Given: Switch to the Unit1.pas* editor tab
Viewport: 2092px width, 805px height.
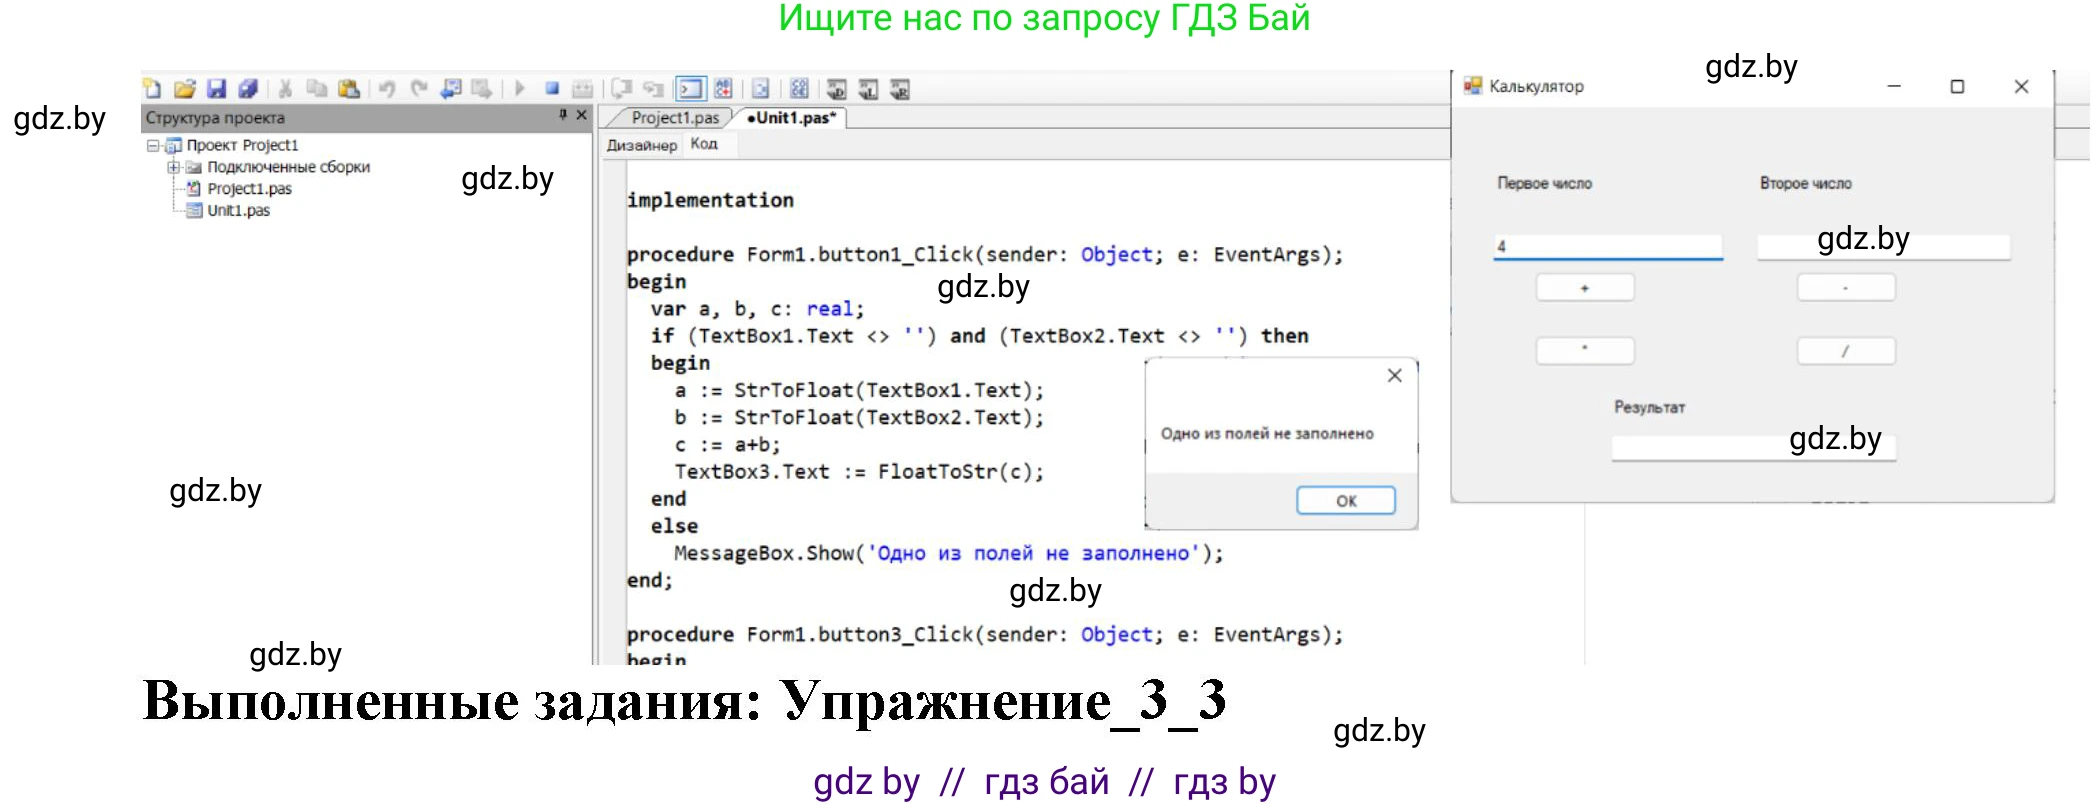Looking at the screenshot, I should pos(790,118).
